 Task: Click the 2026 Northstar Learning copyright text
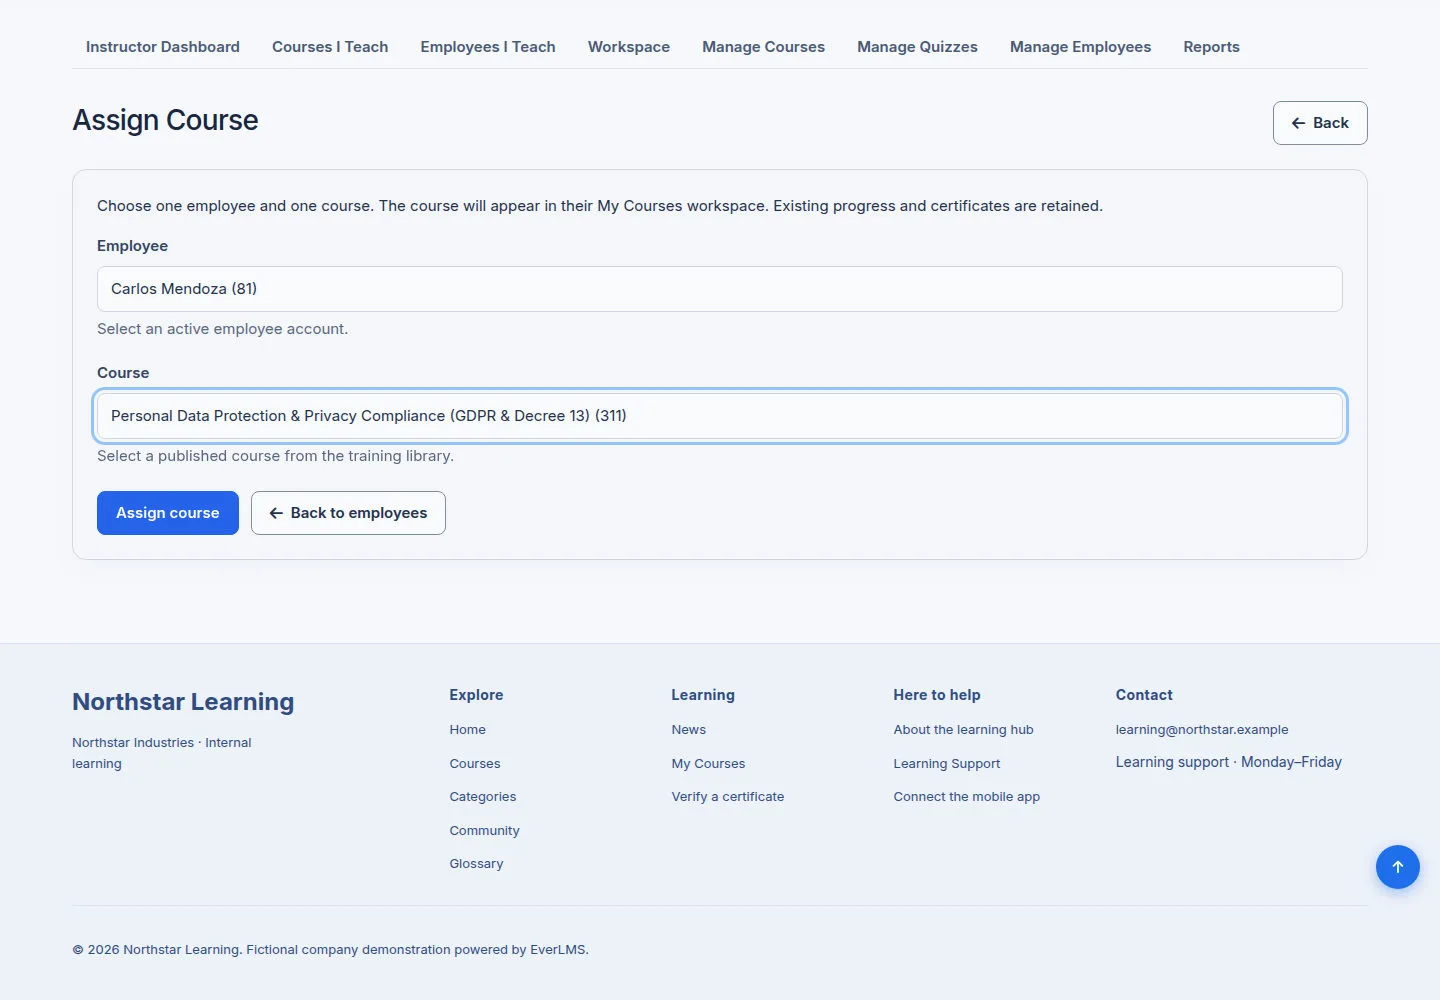pyautogui.click(x=330, y=950)
